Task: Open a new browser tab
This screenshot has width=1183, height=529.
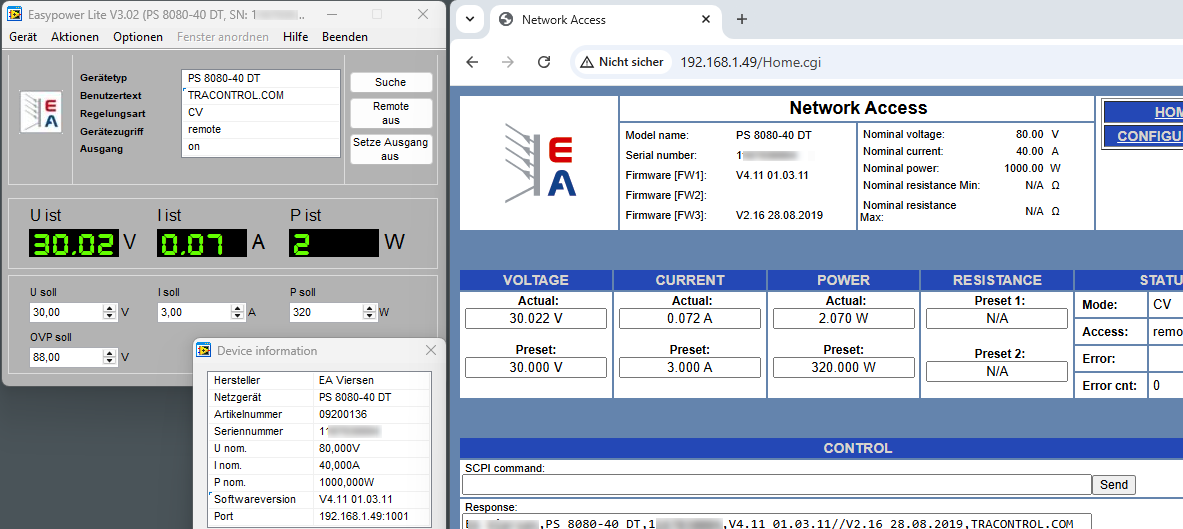Action: point(742,19)
